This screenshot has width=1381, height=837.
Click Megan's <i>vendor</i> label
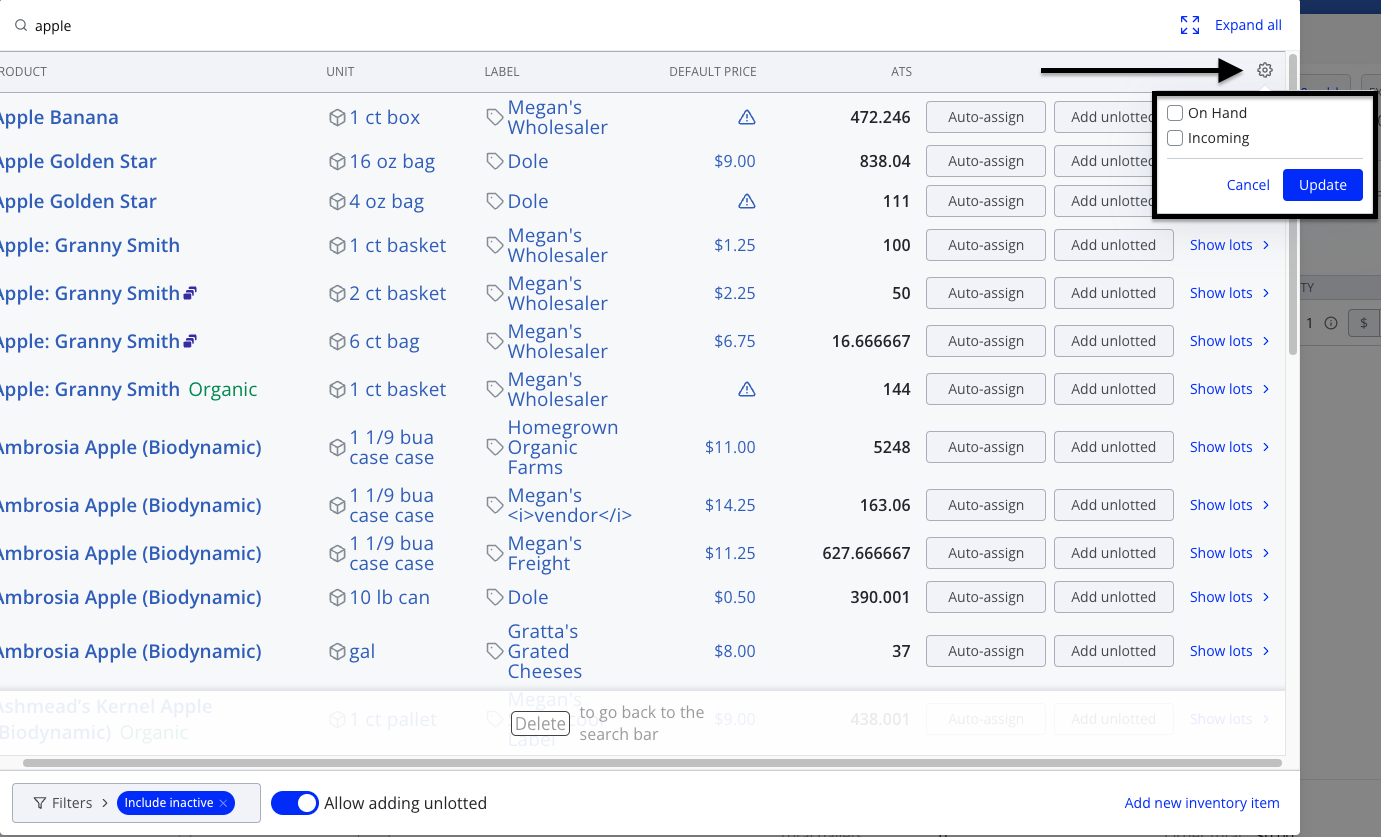click(x=570, y=505)
